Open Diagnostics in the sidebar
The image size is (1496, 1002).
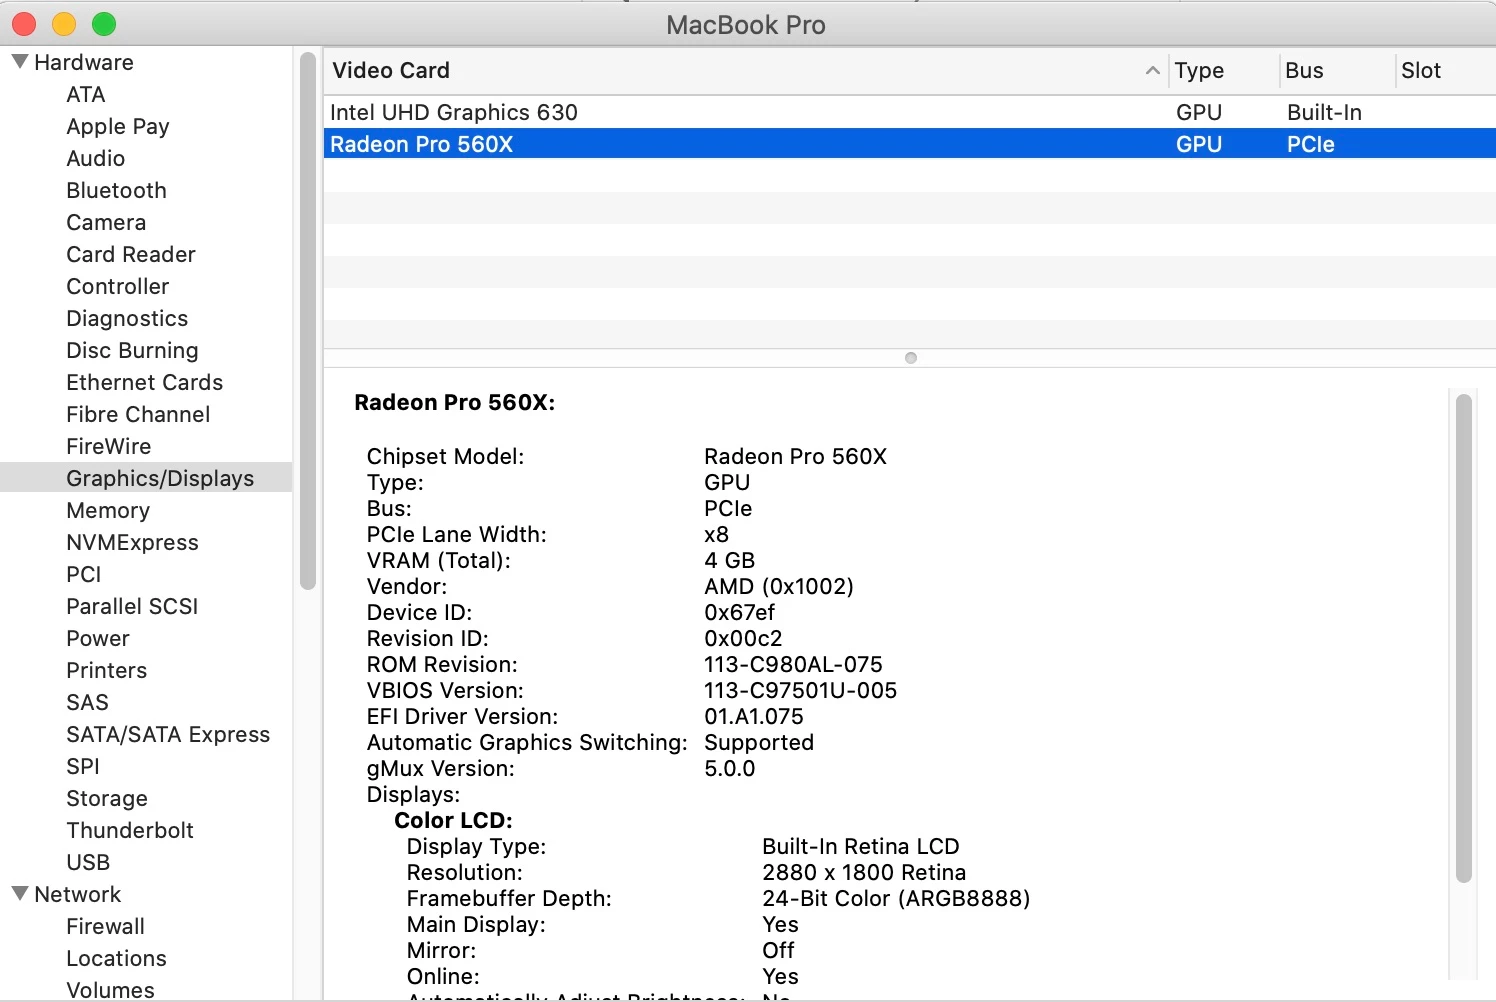point(127,318)
